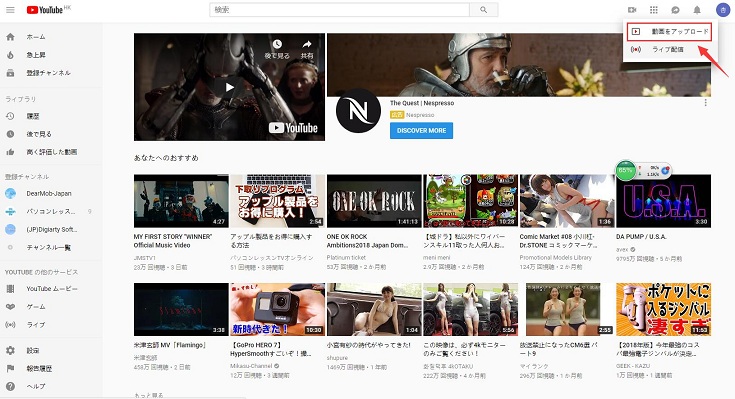Click Promotional Models Library channel name
The image size is (735, 399).
(x=555, y=257)
